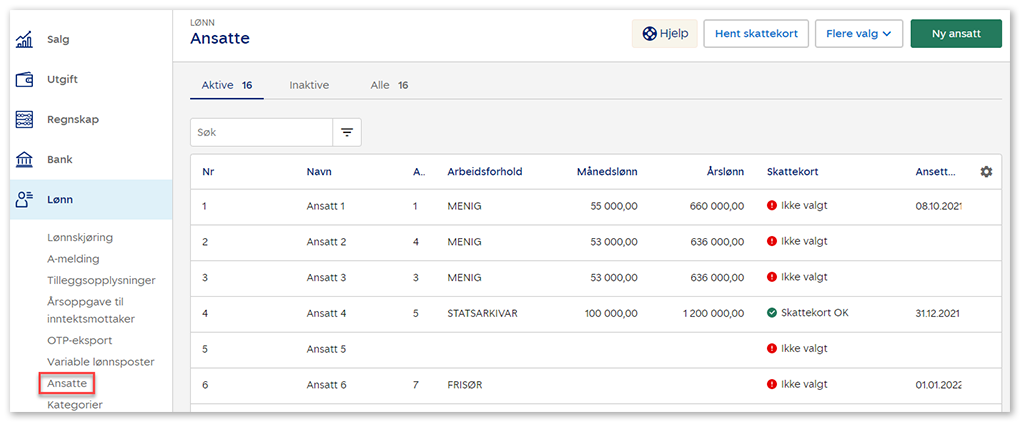This screenshot has width=1020, height=422.
Task: Click the Lønn person icon
Action: [x=24, y=200]
